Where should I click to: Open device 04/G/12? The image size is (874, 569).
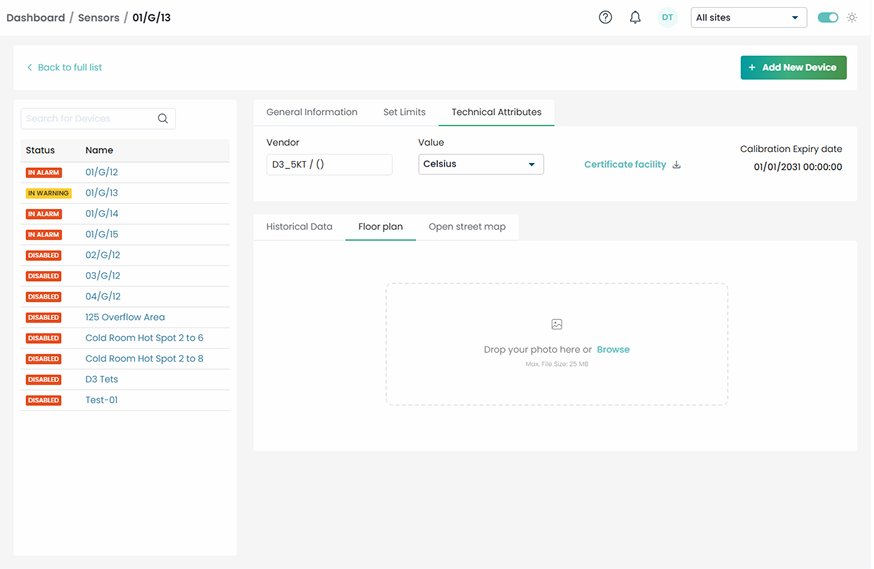[103, 296]
